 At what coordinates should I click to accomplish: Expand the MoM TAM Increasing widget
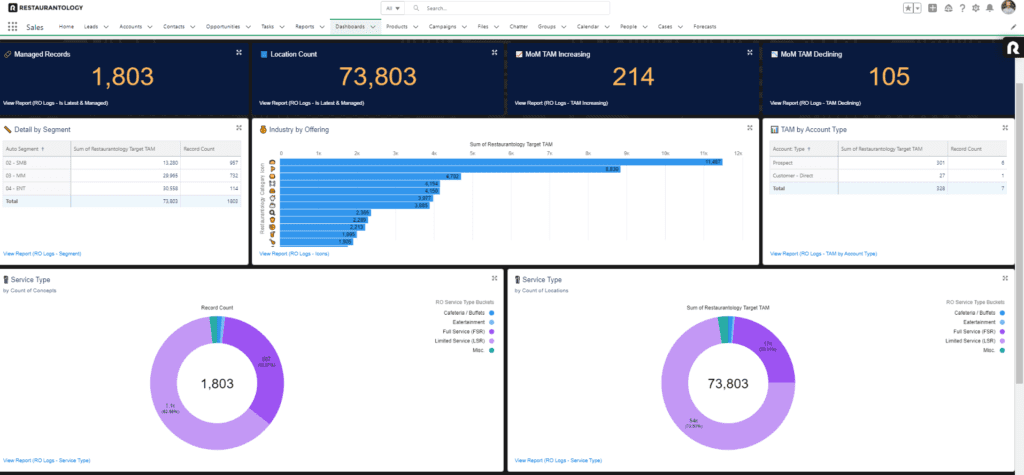[x=750, y=52]
